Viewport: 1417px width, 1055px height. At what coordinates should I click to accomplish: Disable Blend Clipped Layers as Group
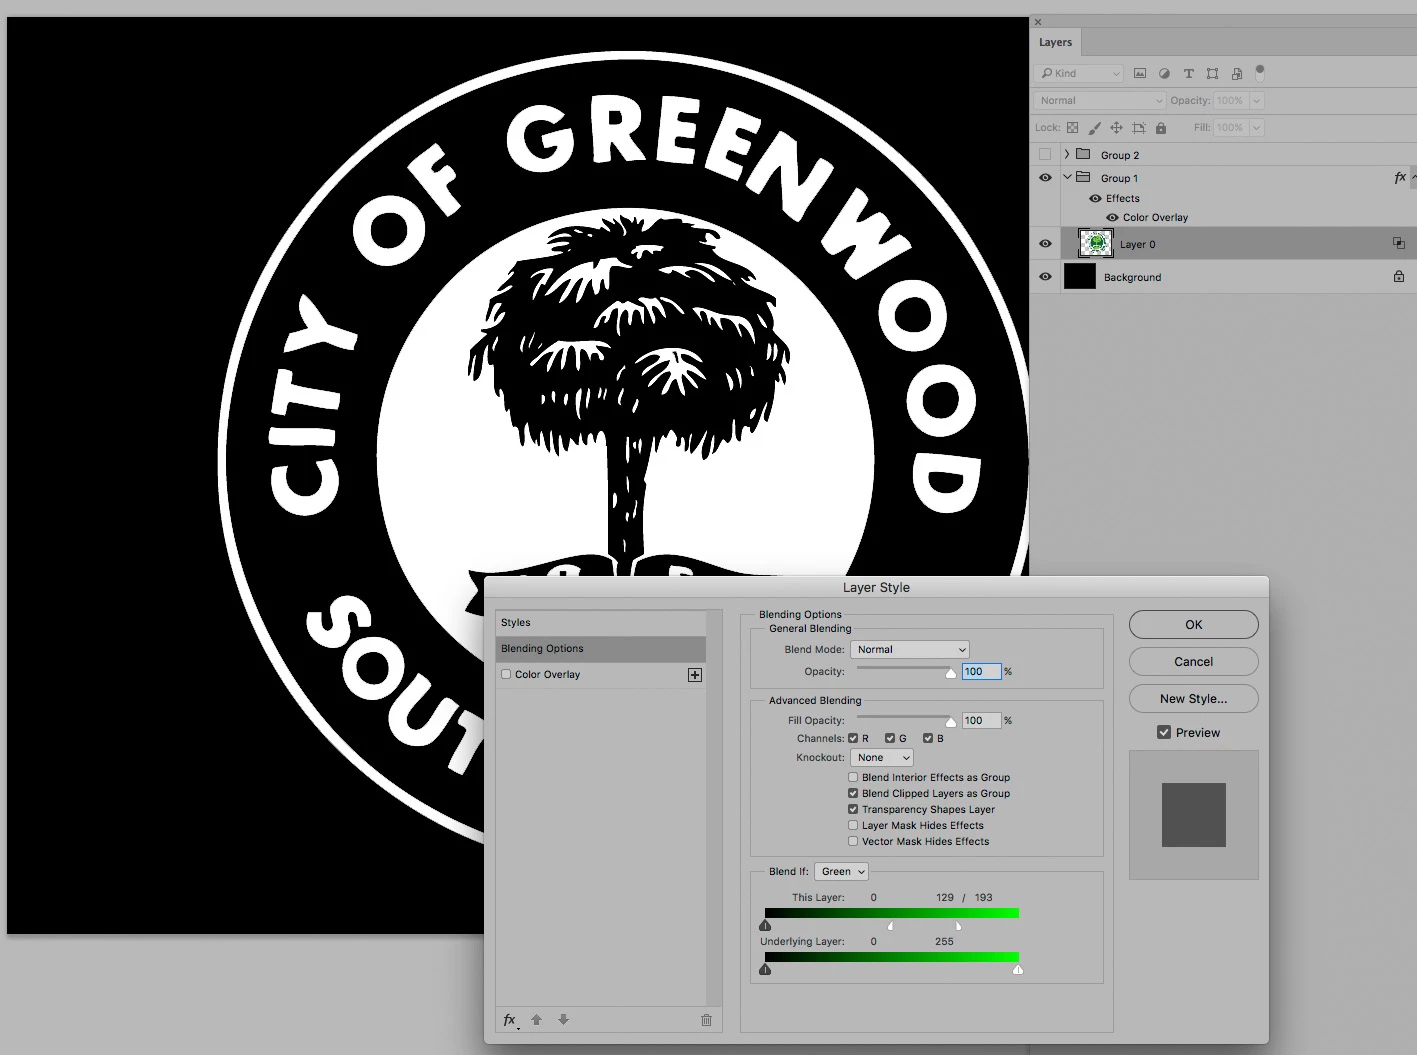[x=853, y=793]
